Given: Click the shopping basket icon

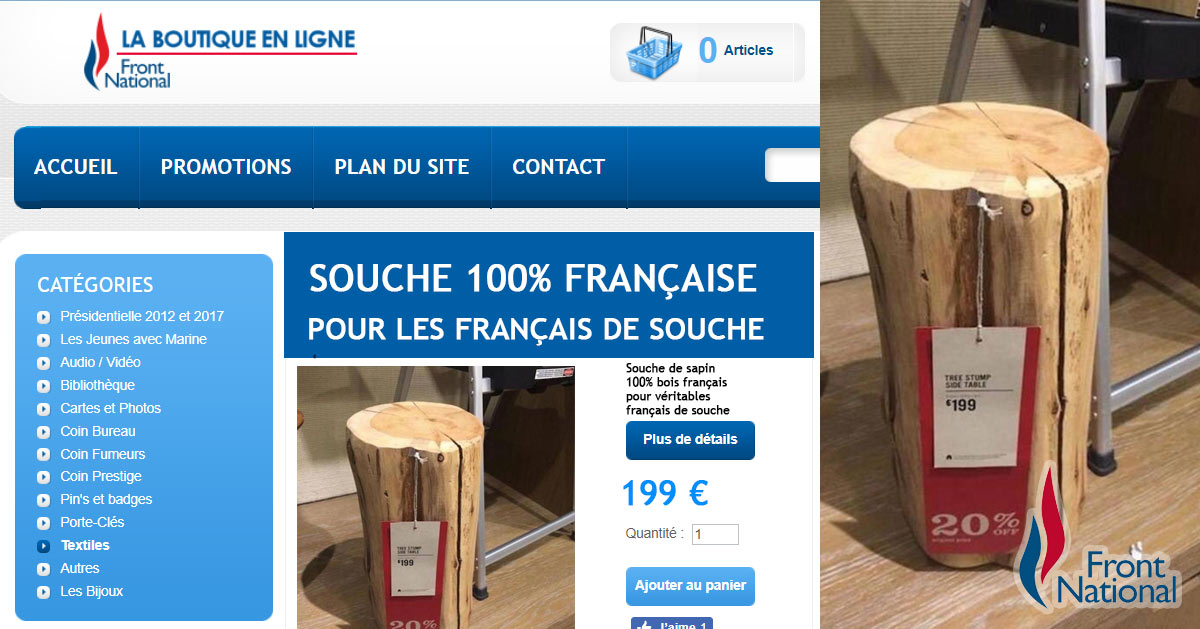Looking at the screenshot, I should point(654,52).
